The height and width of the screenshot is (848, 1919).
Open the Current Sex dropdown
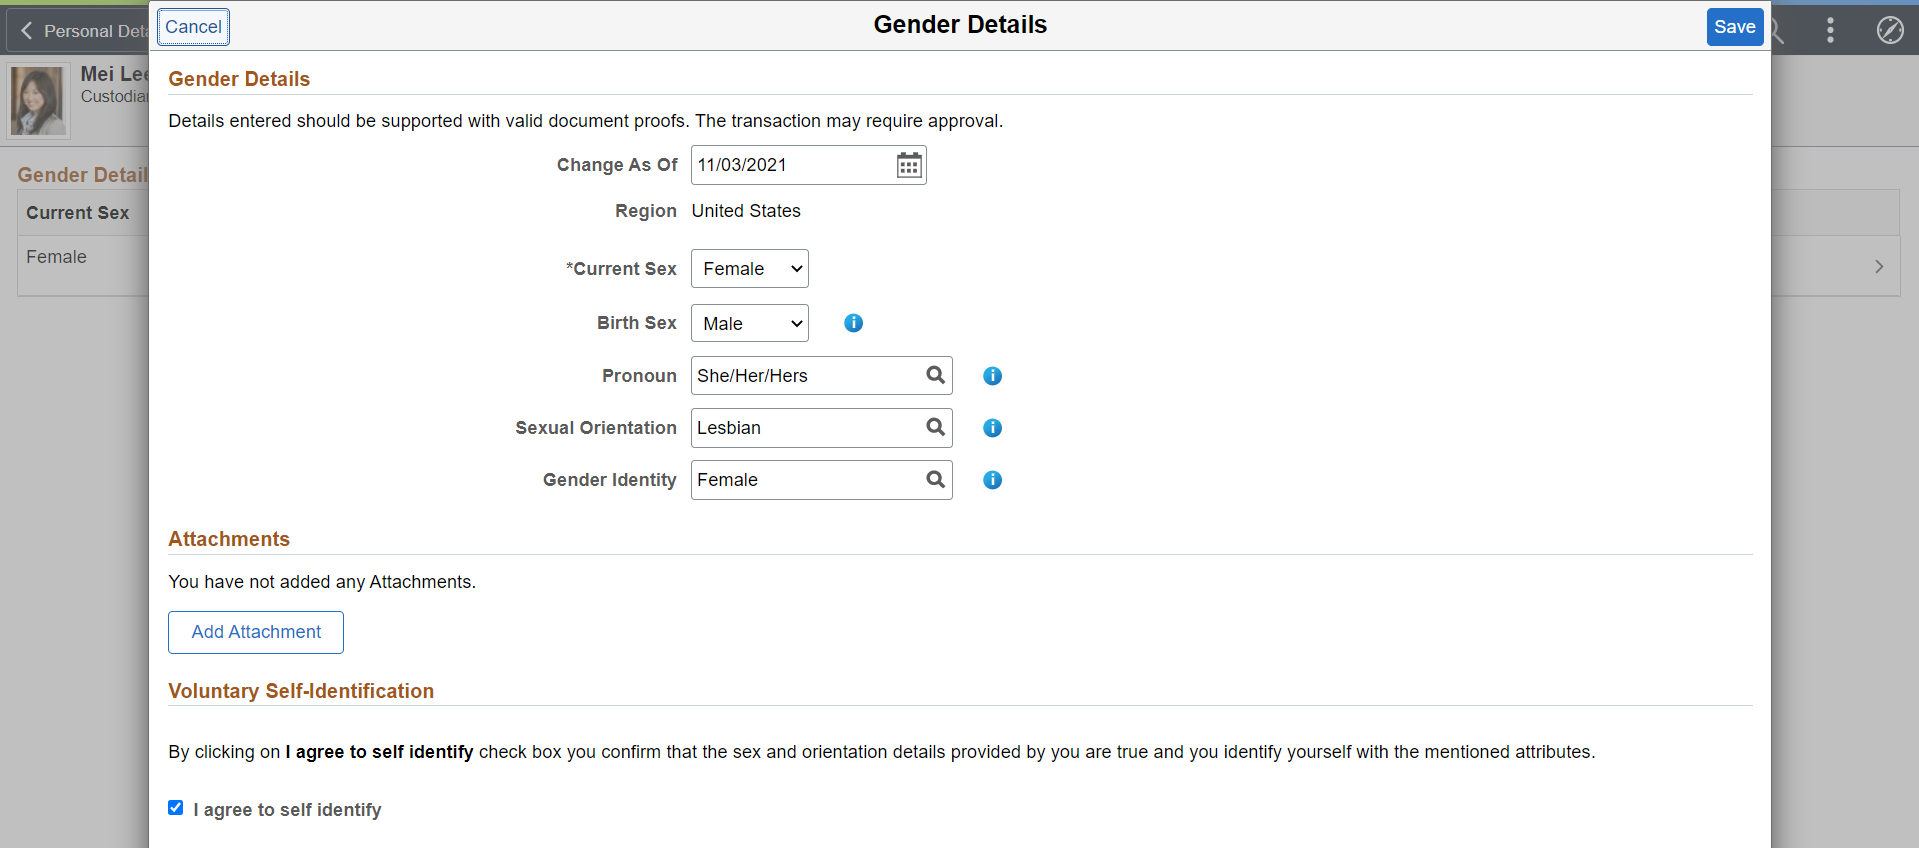749,269
